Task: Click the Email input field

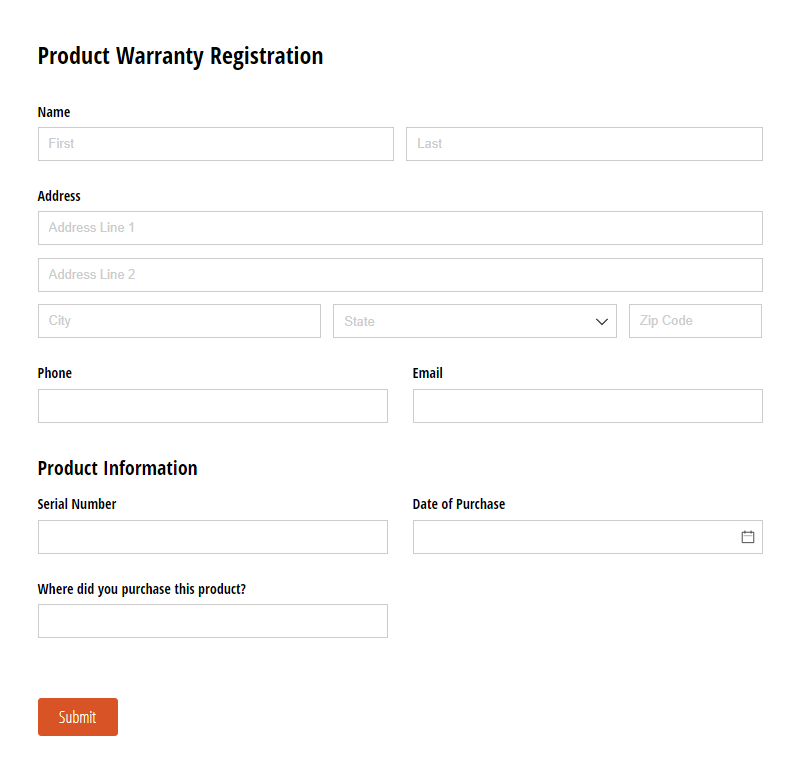Action: coord(587,405)
